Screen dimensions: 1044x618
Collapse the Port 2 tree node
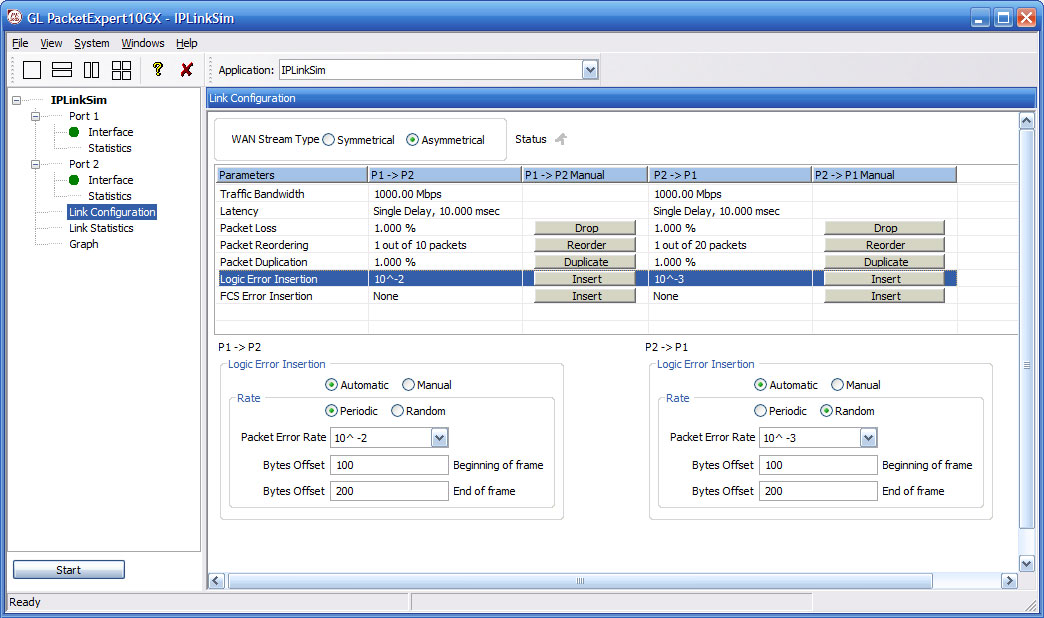coord(35,164)
